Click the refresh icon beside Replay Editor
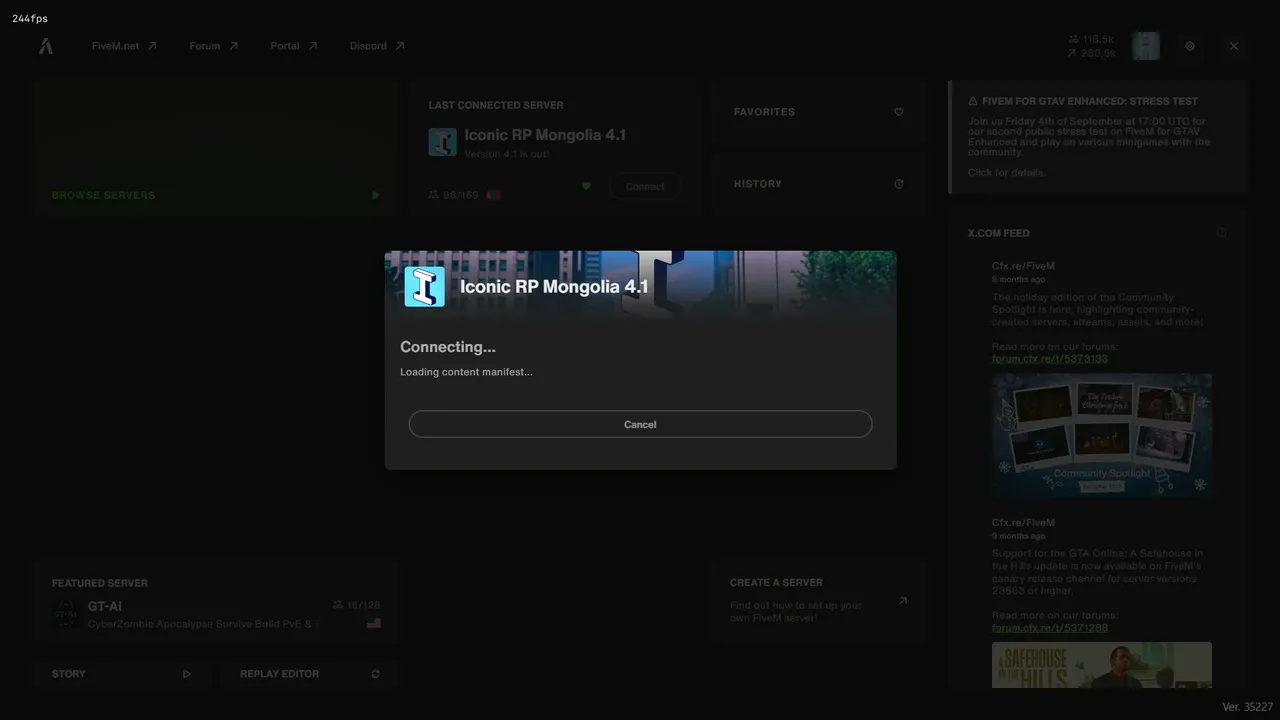Viewport: 1280px width, 720px height. tap(376, 674)
